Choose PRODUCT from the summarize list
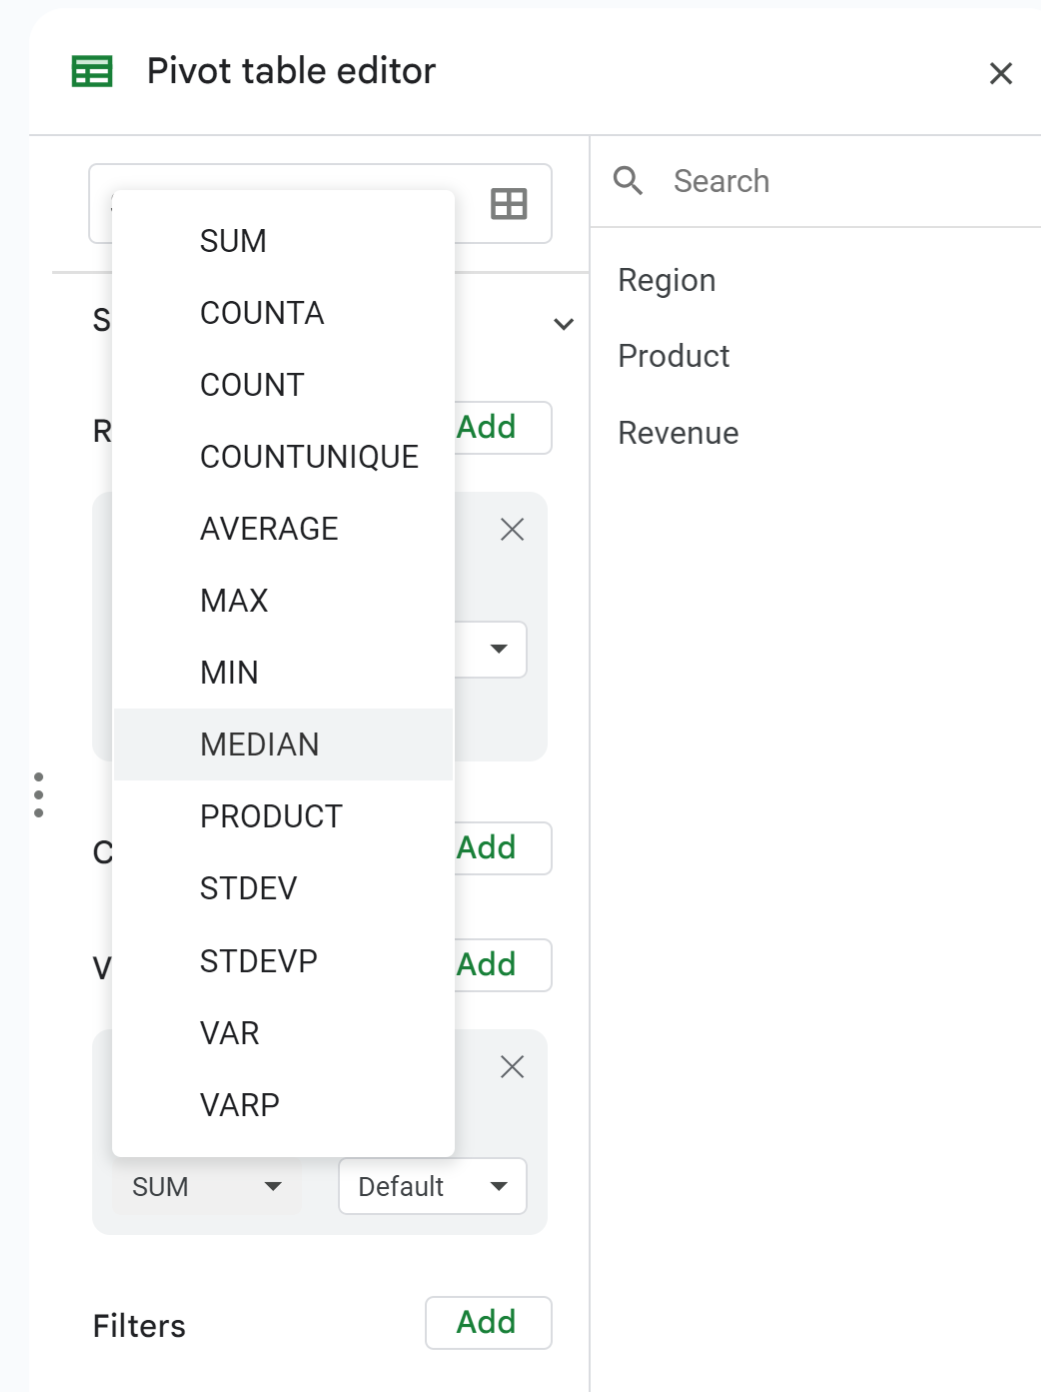This screenshot has width=1041, height=1392. click(x=283, y=817)
